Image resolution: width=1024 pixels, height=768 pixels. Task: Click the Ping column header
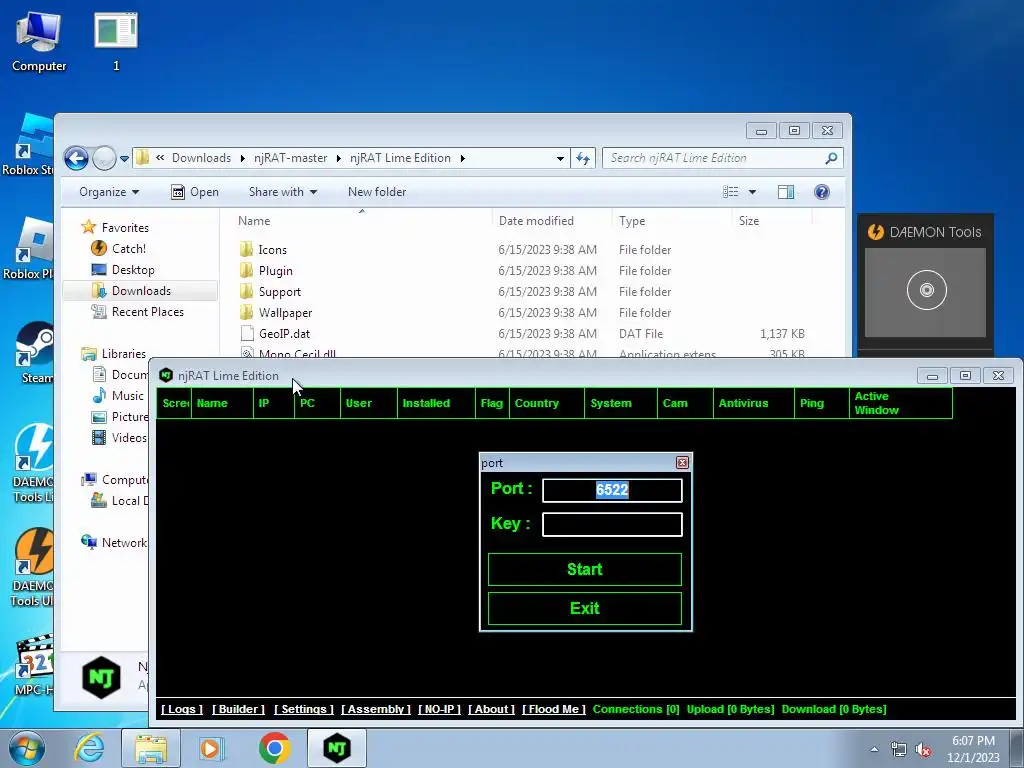(x=822, y=403)
